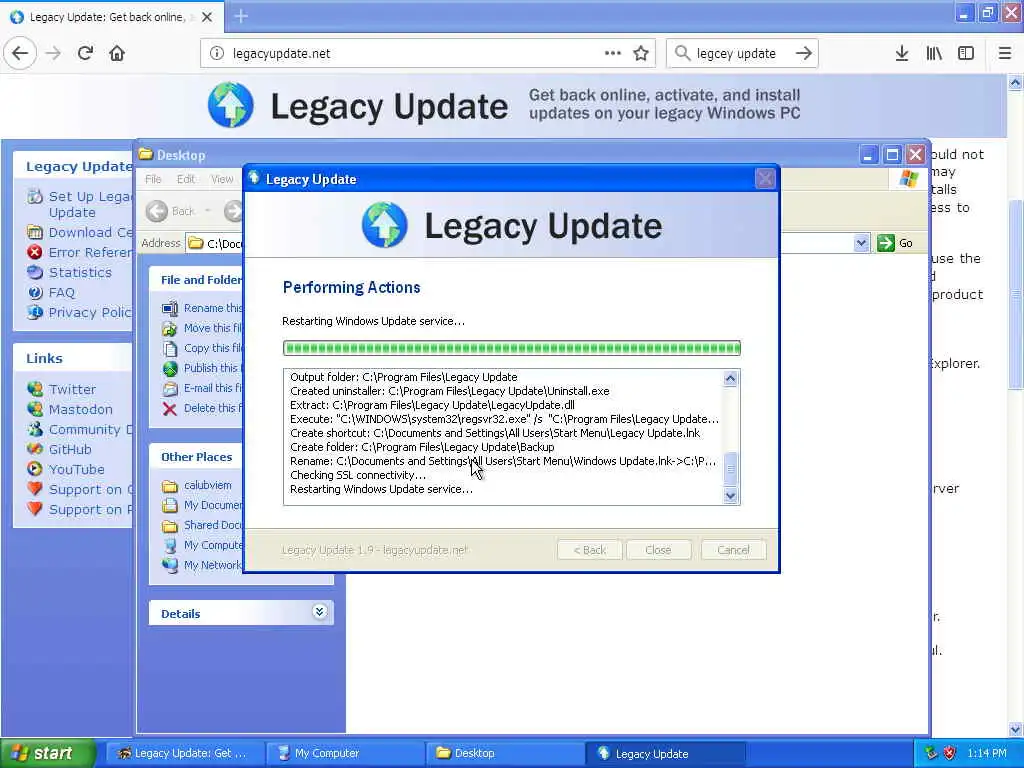Image resolution: width=1024 pixels, height=768 pixels.
Task: Open Shared Documents in Other Places
Action: point(202,525)
